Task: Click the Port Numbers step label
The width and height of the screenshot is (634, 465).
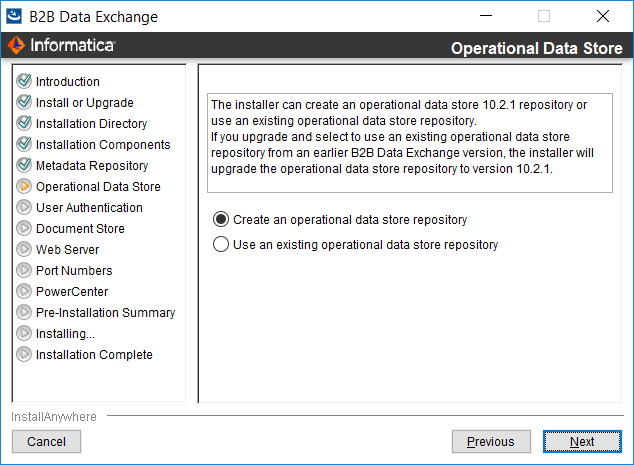Action: (74, 271)
